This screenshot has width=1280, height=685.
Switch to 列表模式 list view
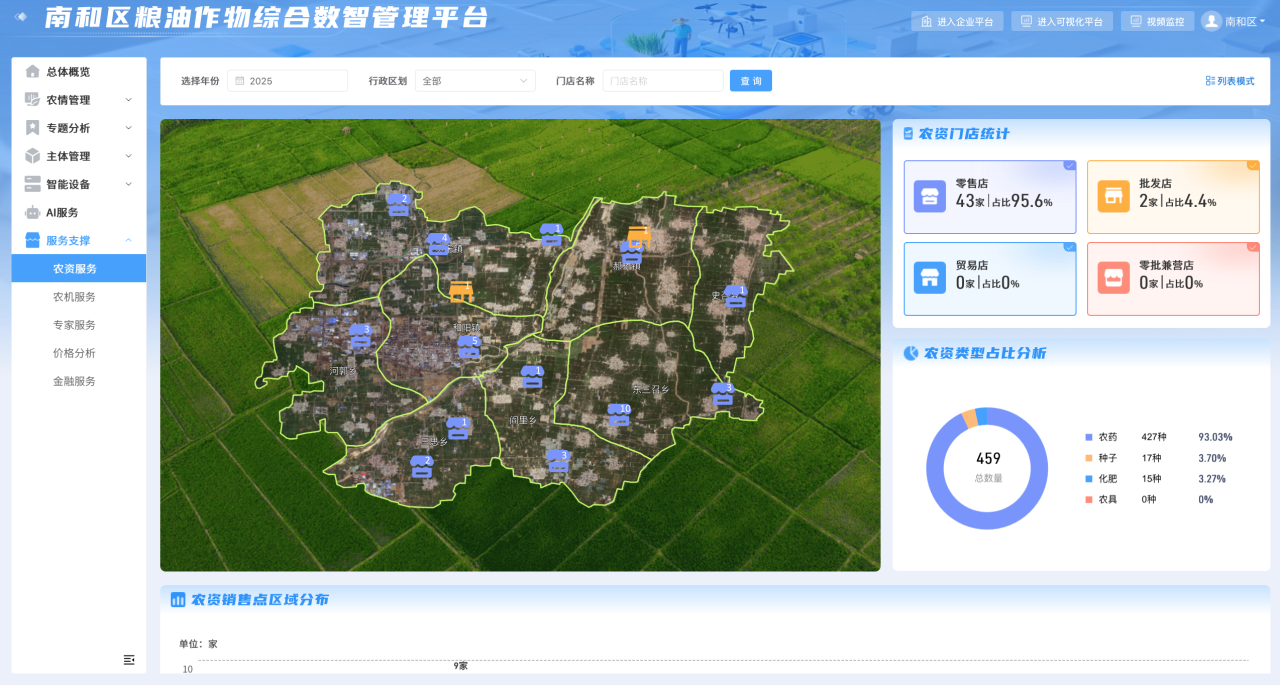click(x=1230, y=81)
